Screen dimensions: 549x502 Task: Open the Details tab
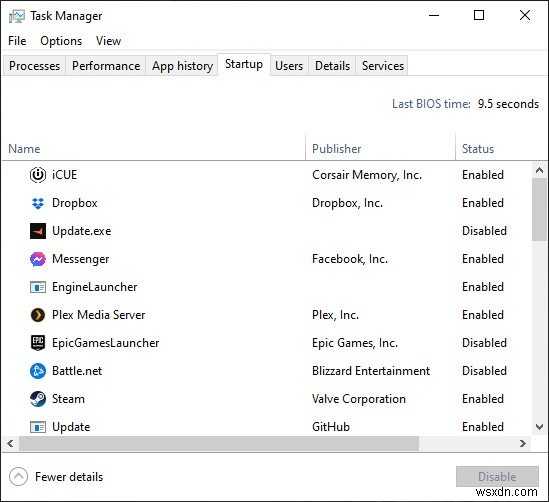(x=332, y=66)
